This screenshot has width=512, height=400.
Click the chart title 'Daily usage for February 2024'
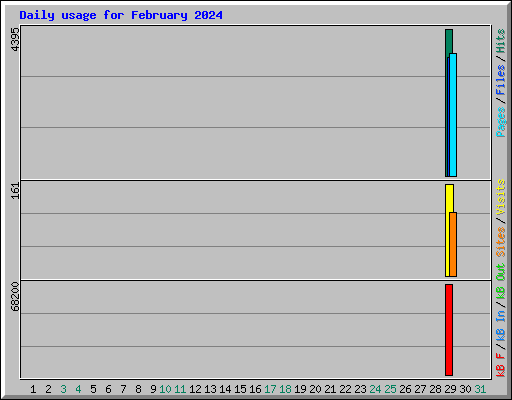click(x=121, y=15)
